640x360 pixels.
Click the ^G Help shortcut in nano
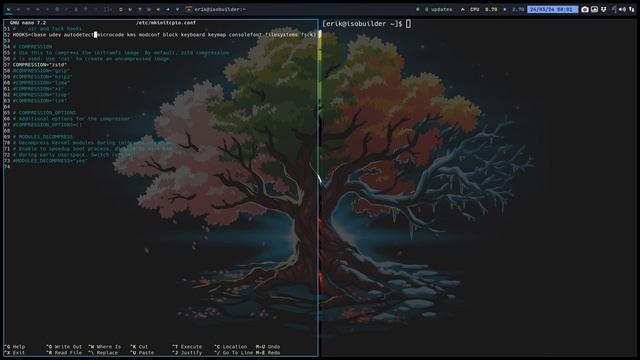(15, 347)
